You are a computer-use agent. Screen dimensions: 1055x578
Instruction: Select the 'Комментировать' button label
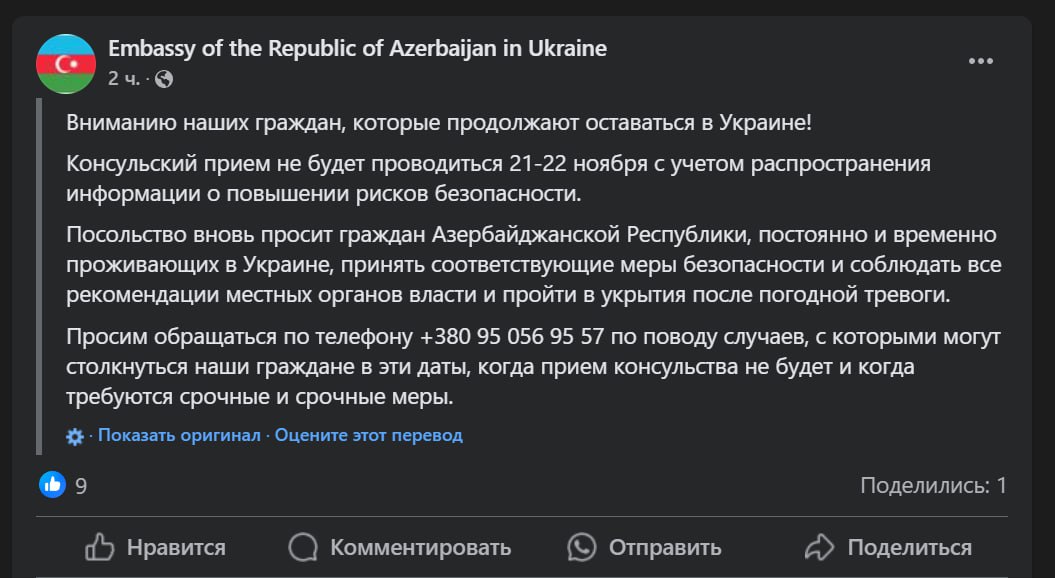coord(421,548)
